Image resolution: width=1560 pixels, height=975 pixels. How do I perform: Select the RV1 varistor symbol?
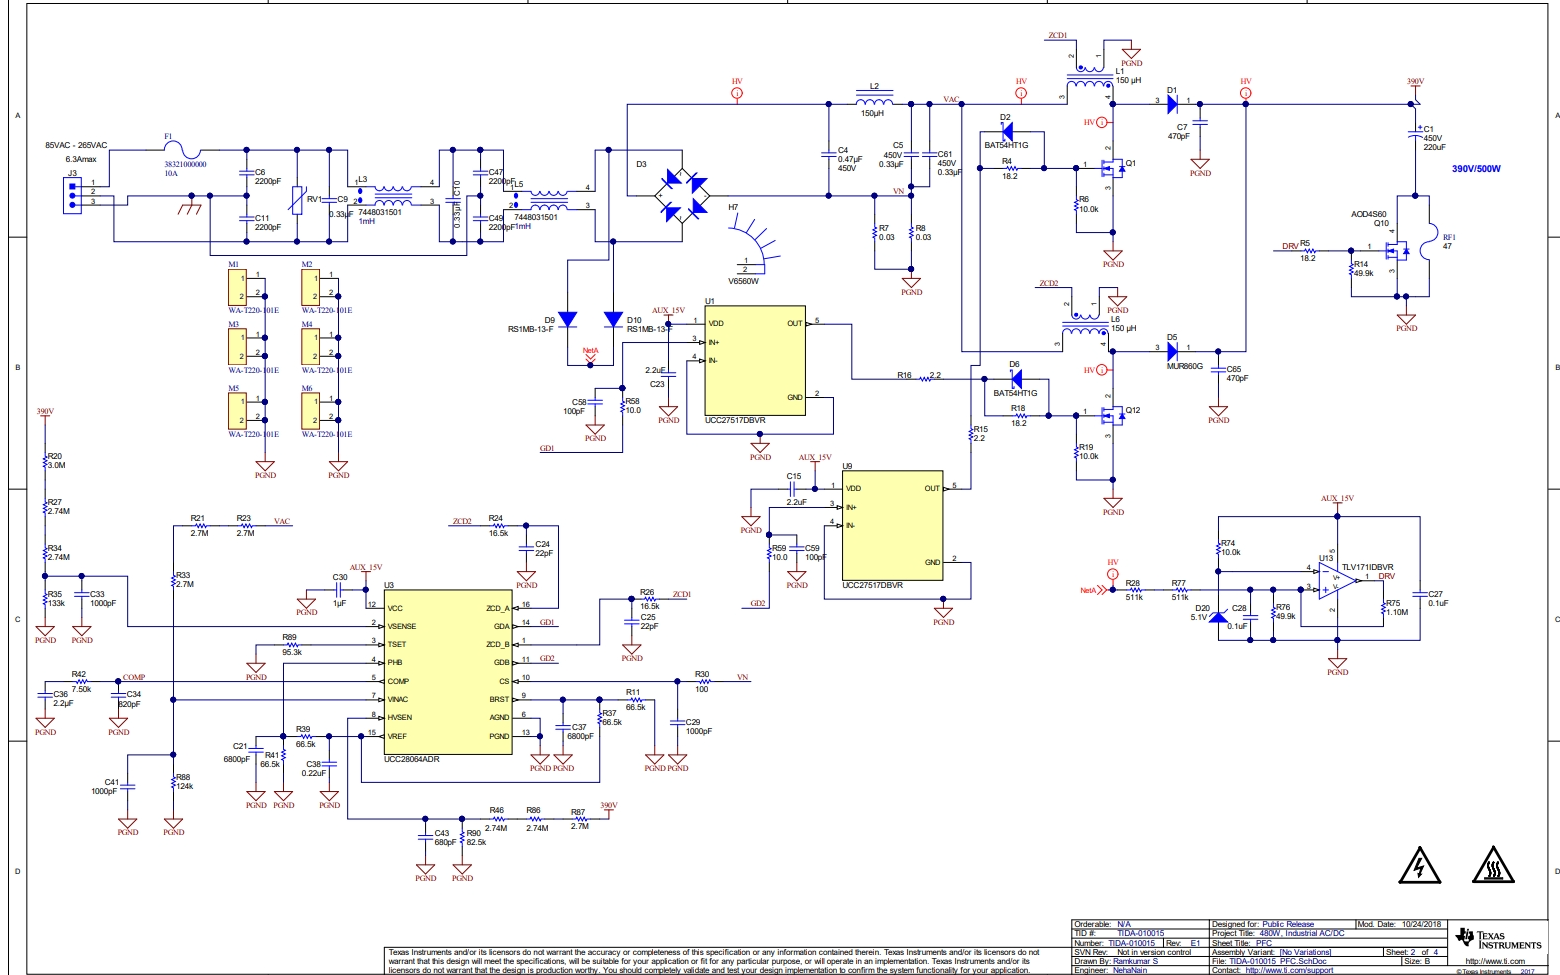(x=297, y=200)
